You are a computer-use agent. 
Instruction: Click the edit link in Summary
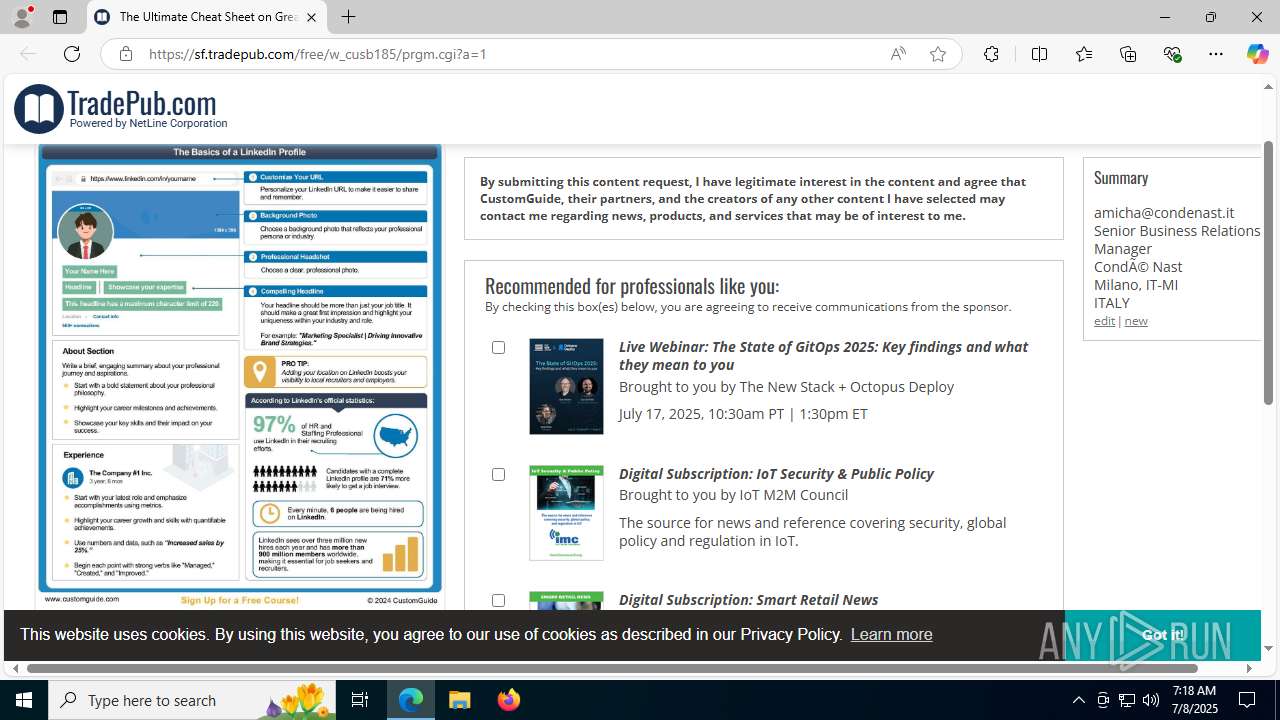(1104, 321)
